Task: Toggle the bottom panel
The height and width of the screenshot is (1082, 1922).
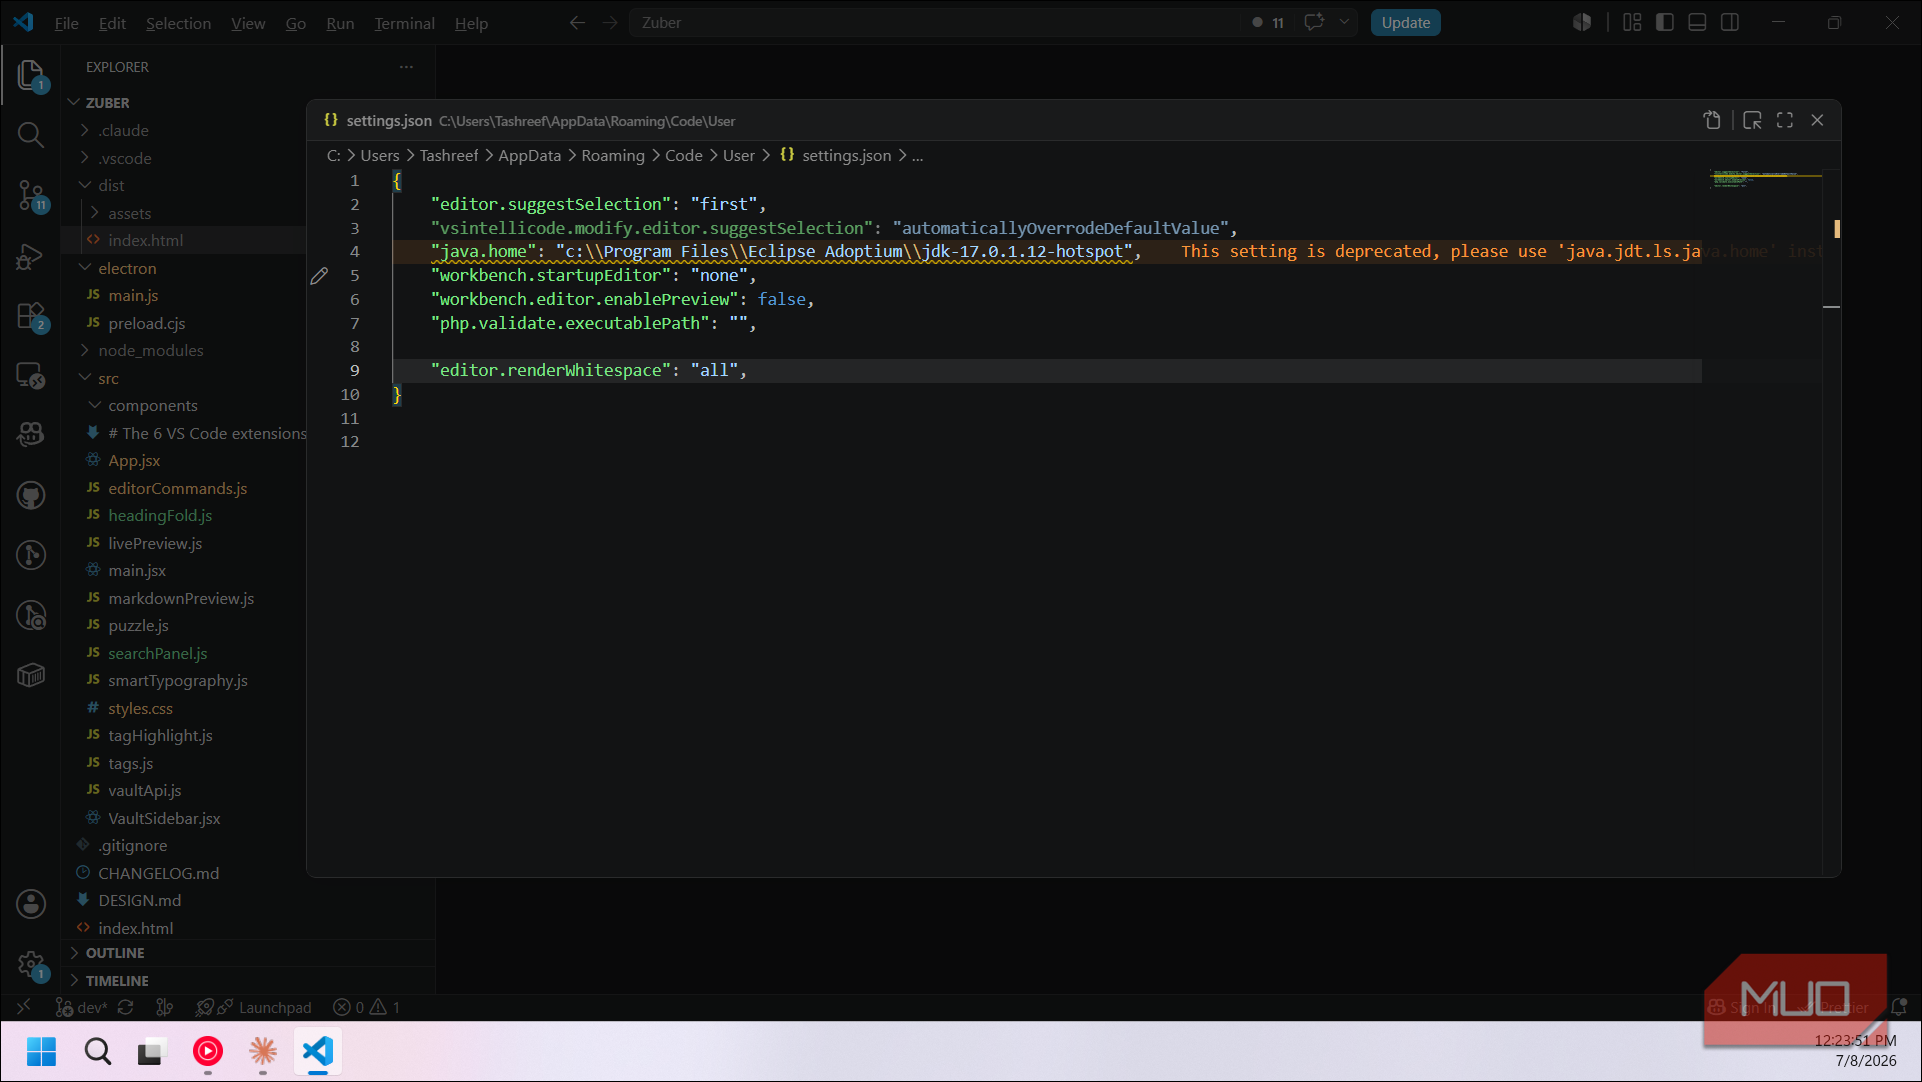Action: click(x=1697, y=22)
